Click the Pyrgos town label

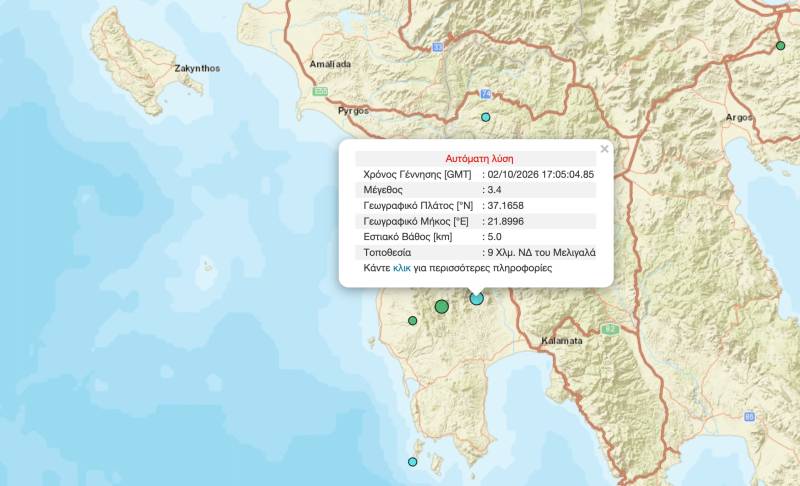point(353,111)
